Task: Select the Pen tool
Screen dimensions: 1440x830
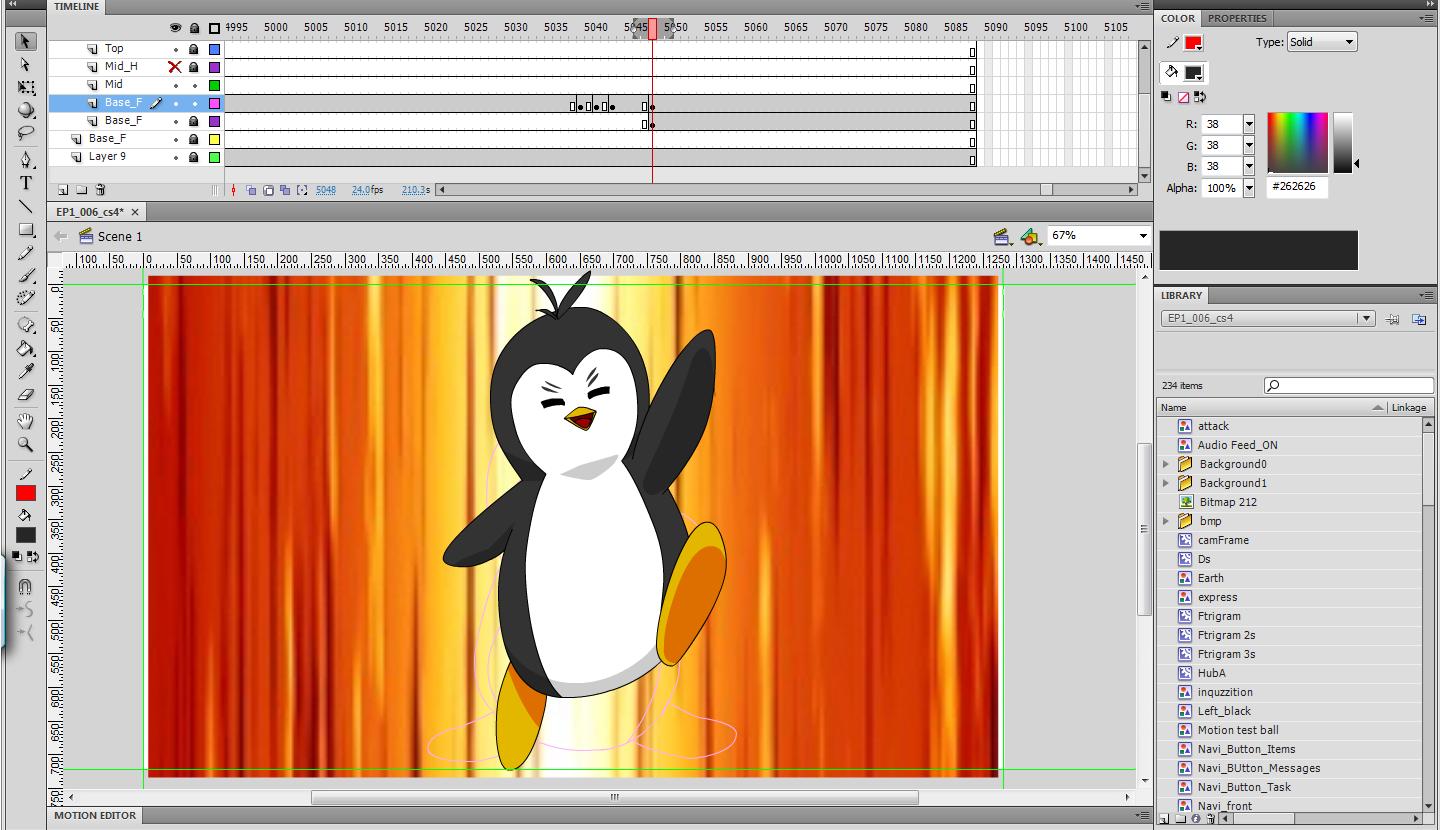Action: pyautogui.click(x=26, y=160)
